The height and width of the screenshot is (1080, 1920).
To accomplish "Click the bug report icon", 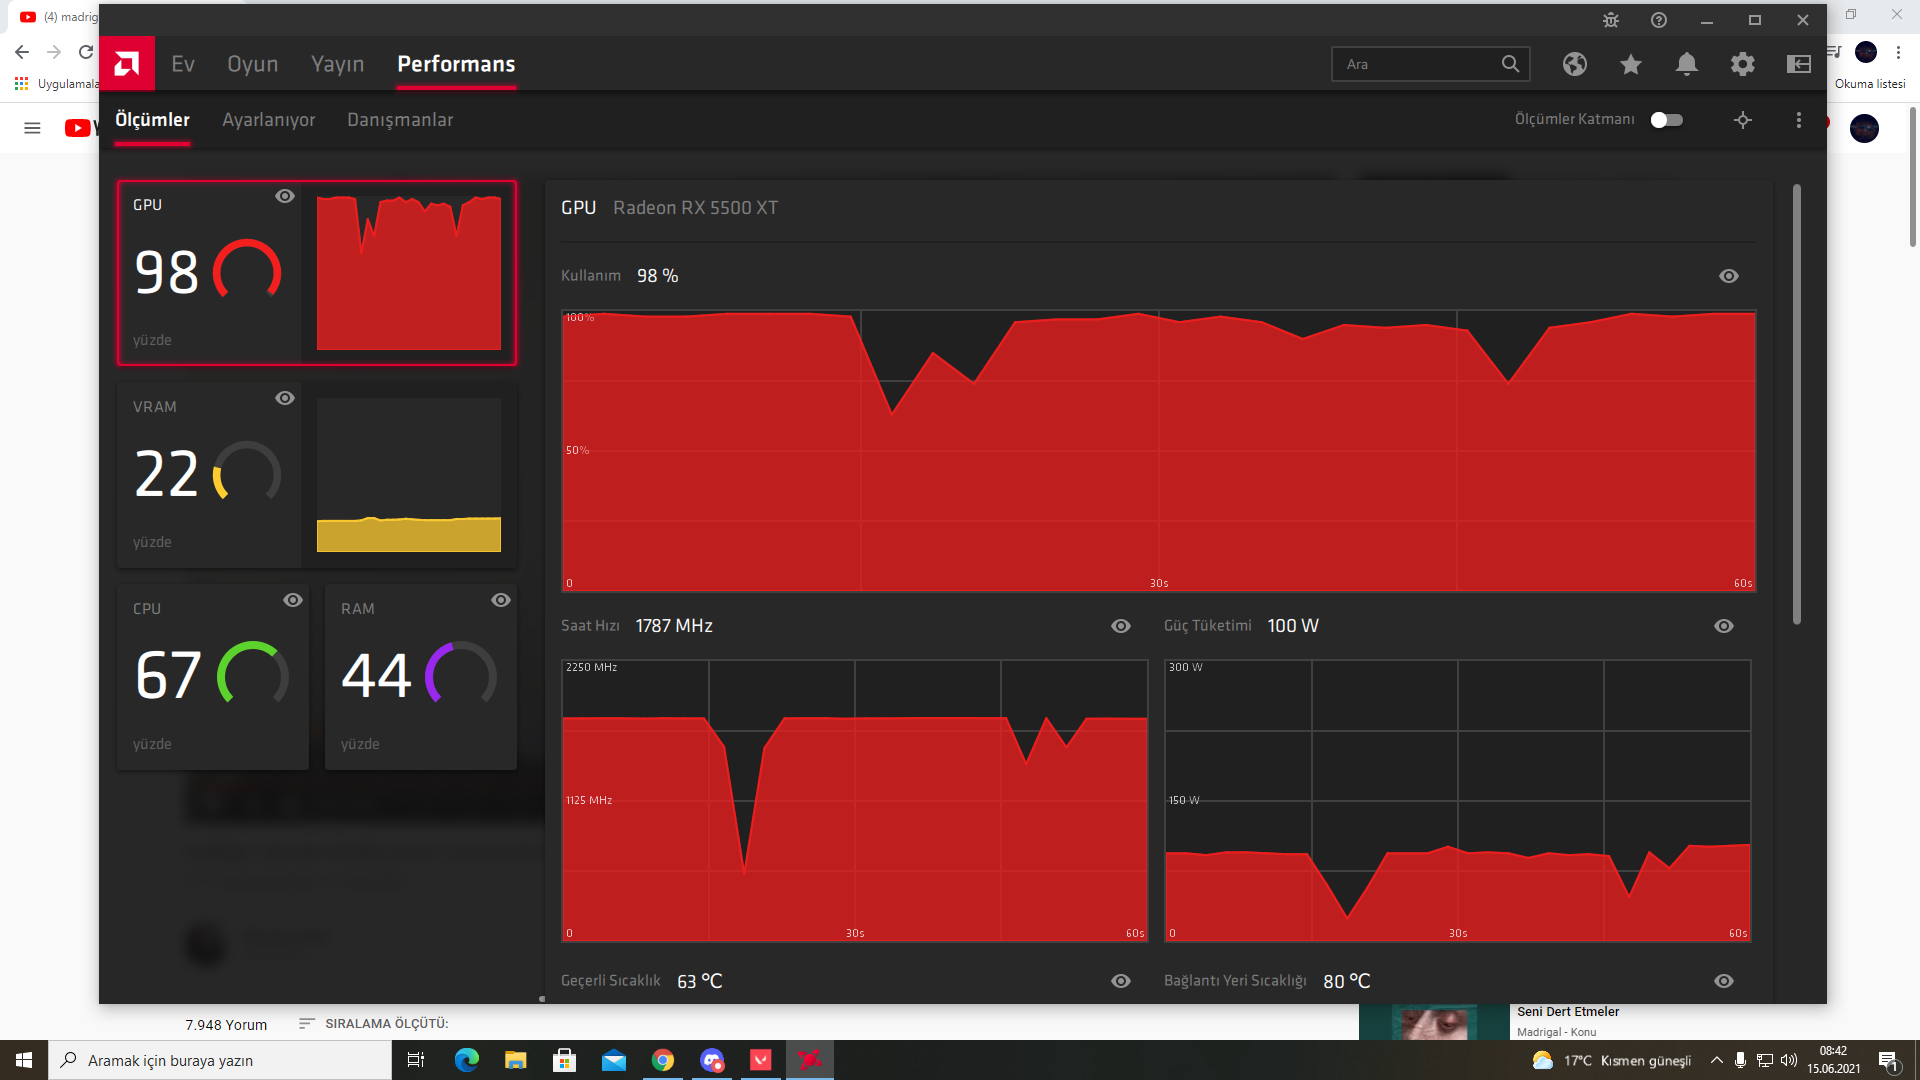I will tap(1611, 20).
